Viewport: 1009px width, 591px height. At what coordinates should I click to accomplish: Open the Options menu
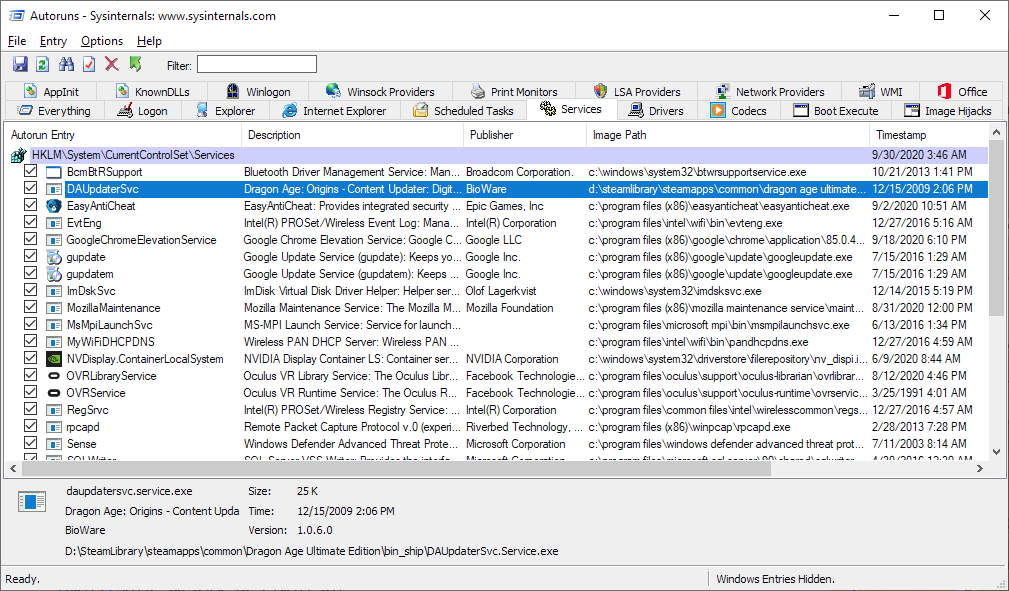click(x=102, y=41)
